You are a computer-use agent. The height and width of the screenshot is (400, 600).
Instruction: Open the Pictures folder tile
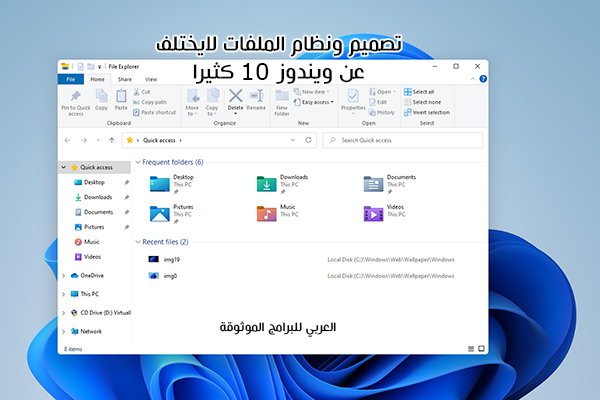171,214
